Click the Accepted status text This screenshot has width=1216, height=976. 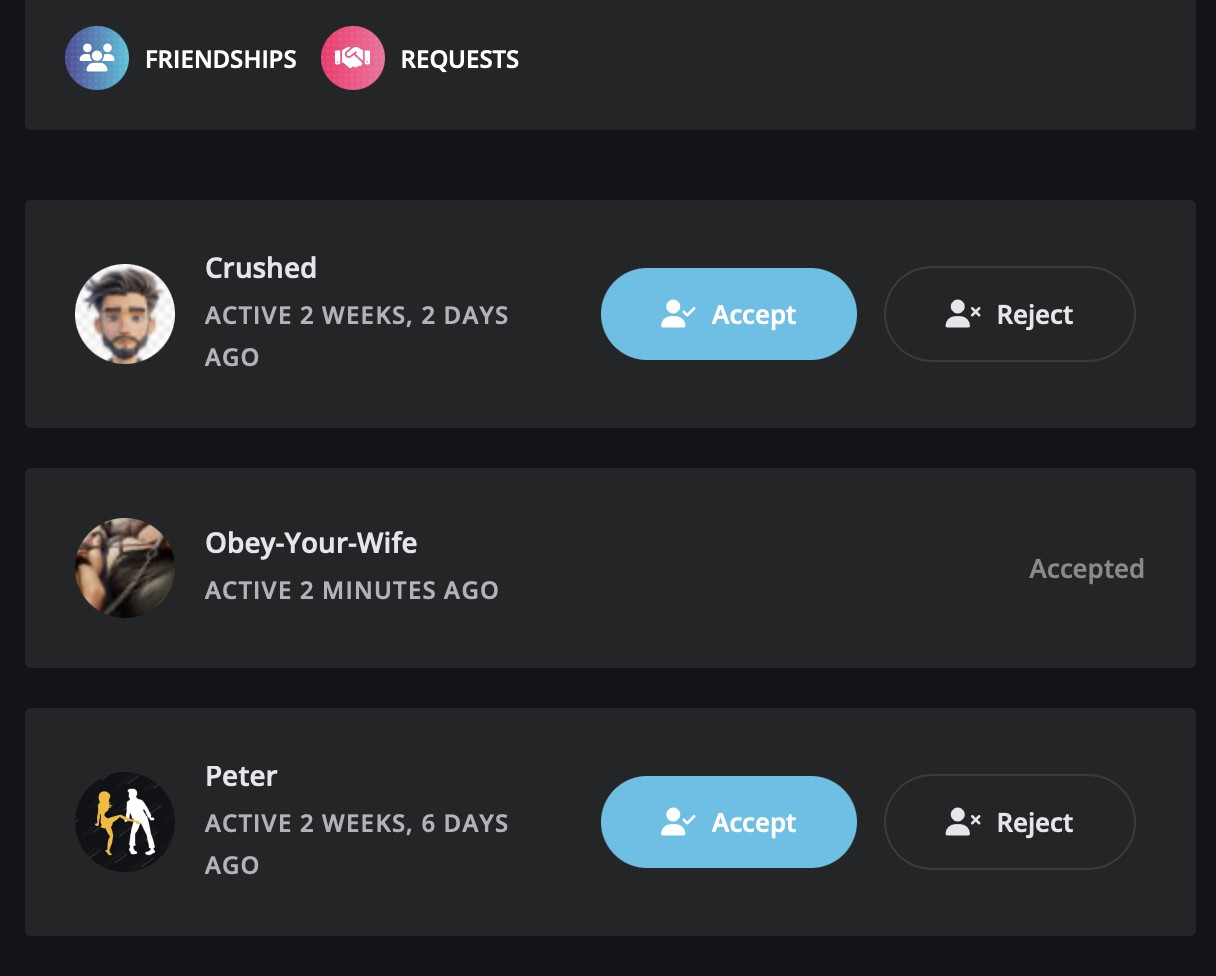1086,569
